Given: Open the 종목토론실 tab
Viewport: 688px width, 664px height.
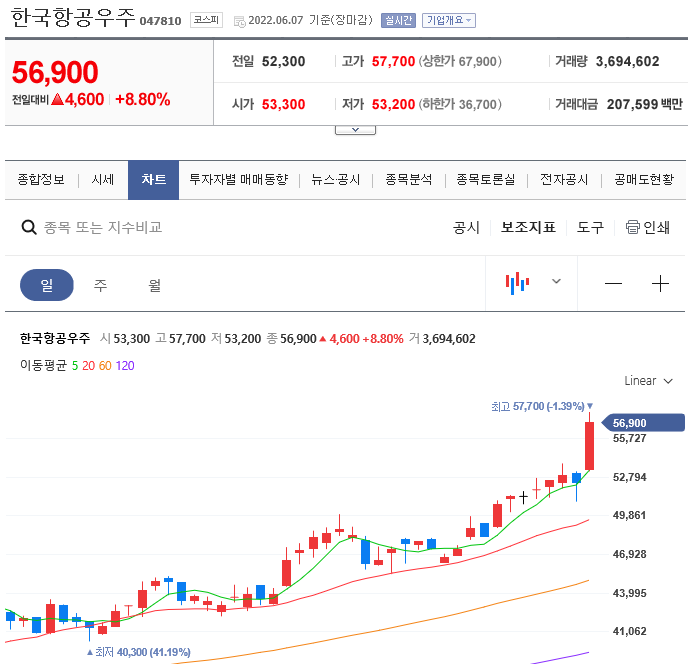Looking at the screenshot, I should click(x=486, y=179).
